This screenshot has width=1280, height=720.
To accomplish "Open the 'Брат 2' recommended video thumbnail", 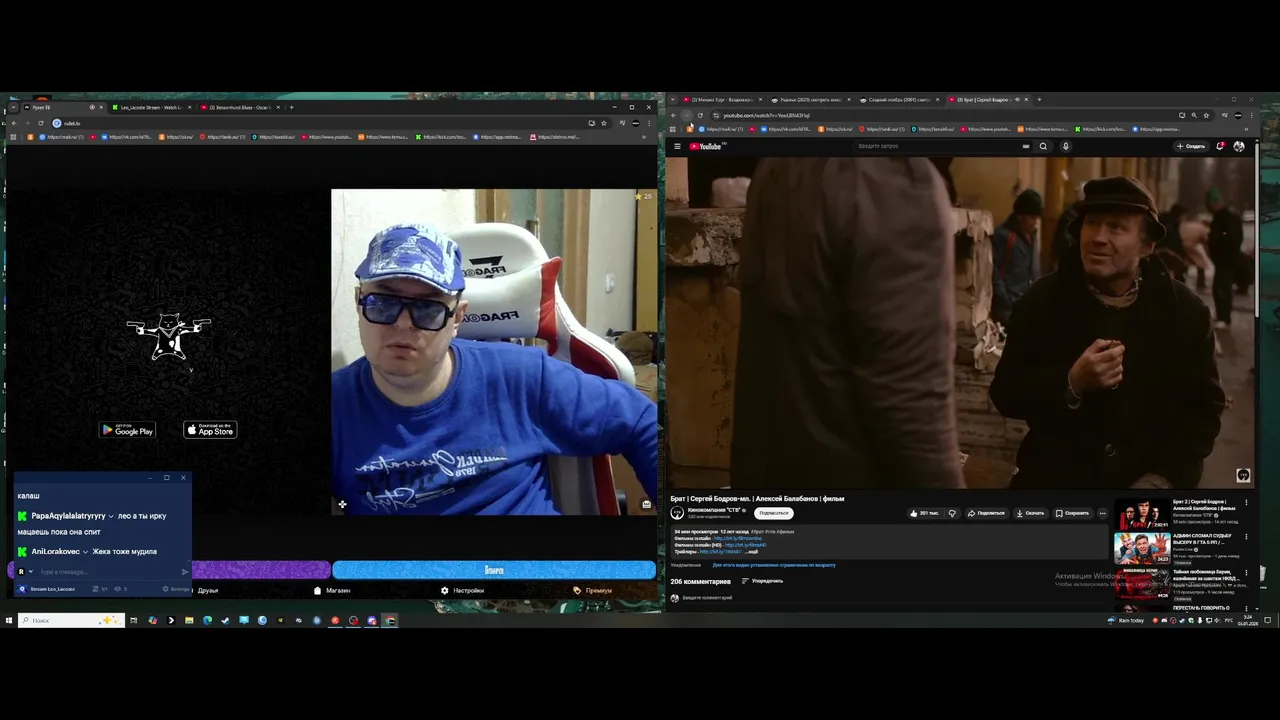I will coord(1142,513).
